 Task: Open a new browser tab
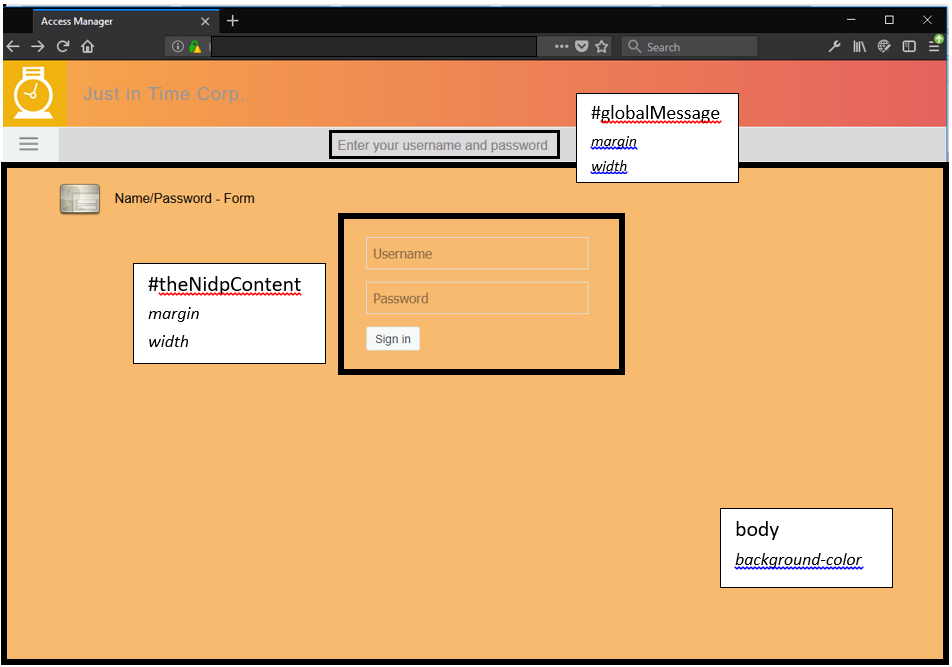[x=232, y=20]
